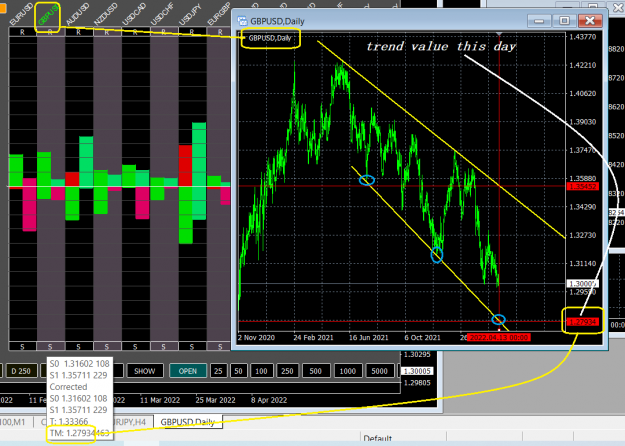The image size is (625, 446).
Task: Click the S cell under USDJPY
Action: pyautogui.click(x=192, y=347)
